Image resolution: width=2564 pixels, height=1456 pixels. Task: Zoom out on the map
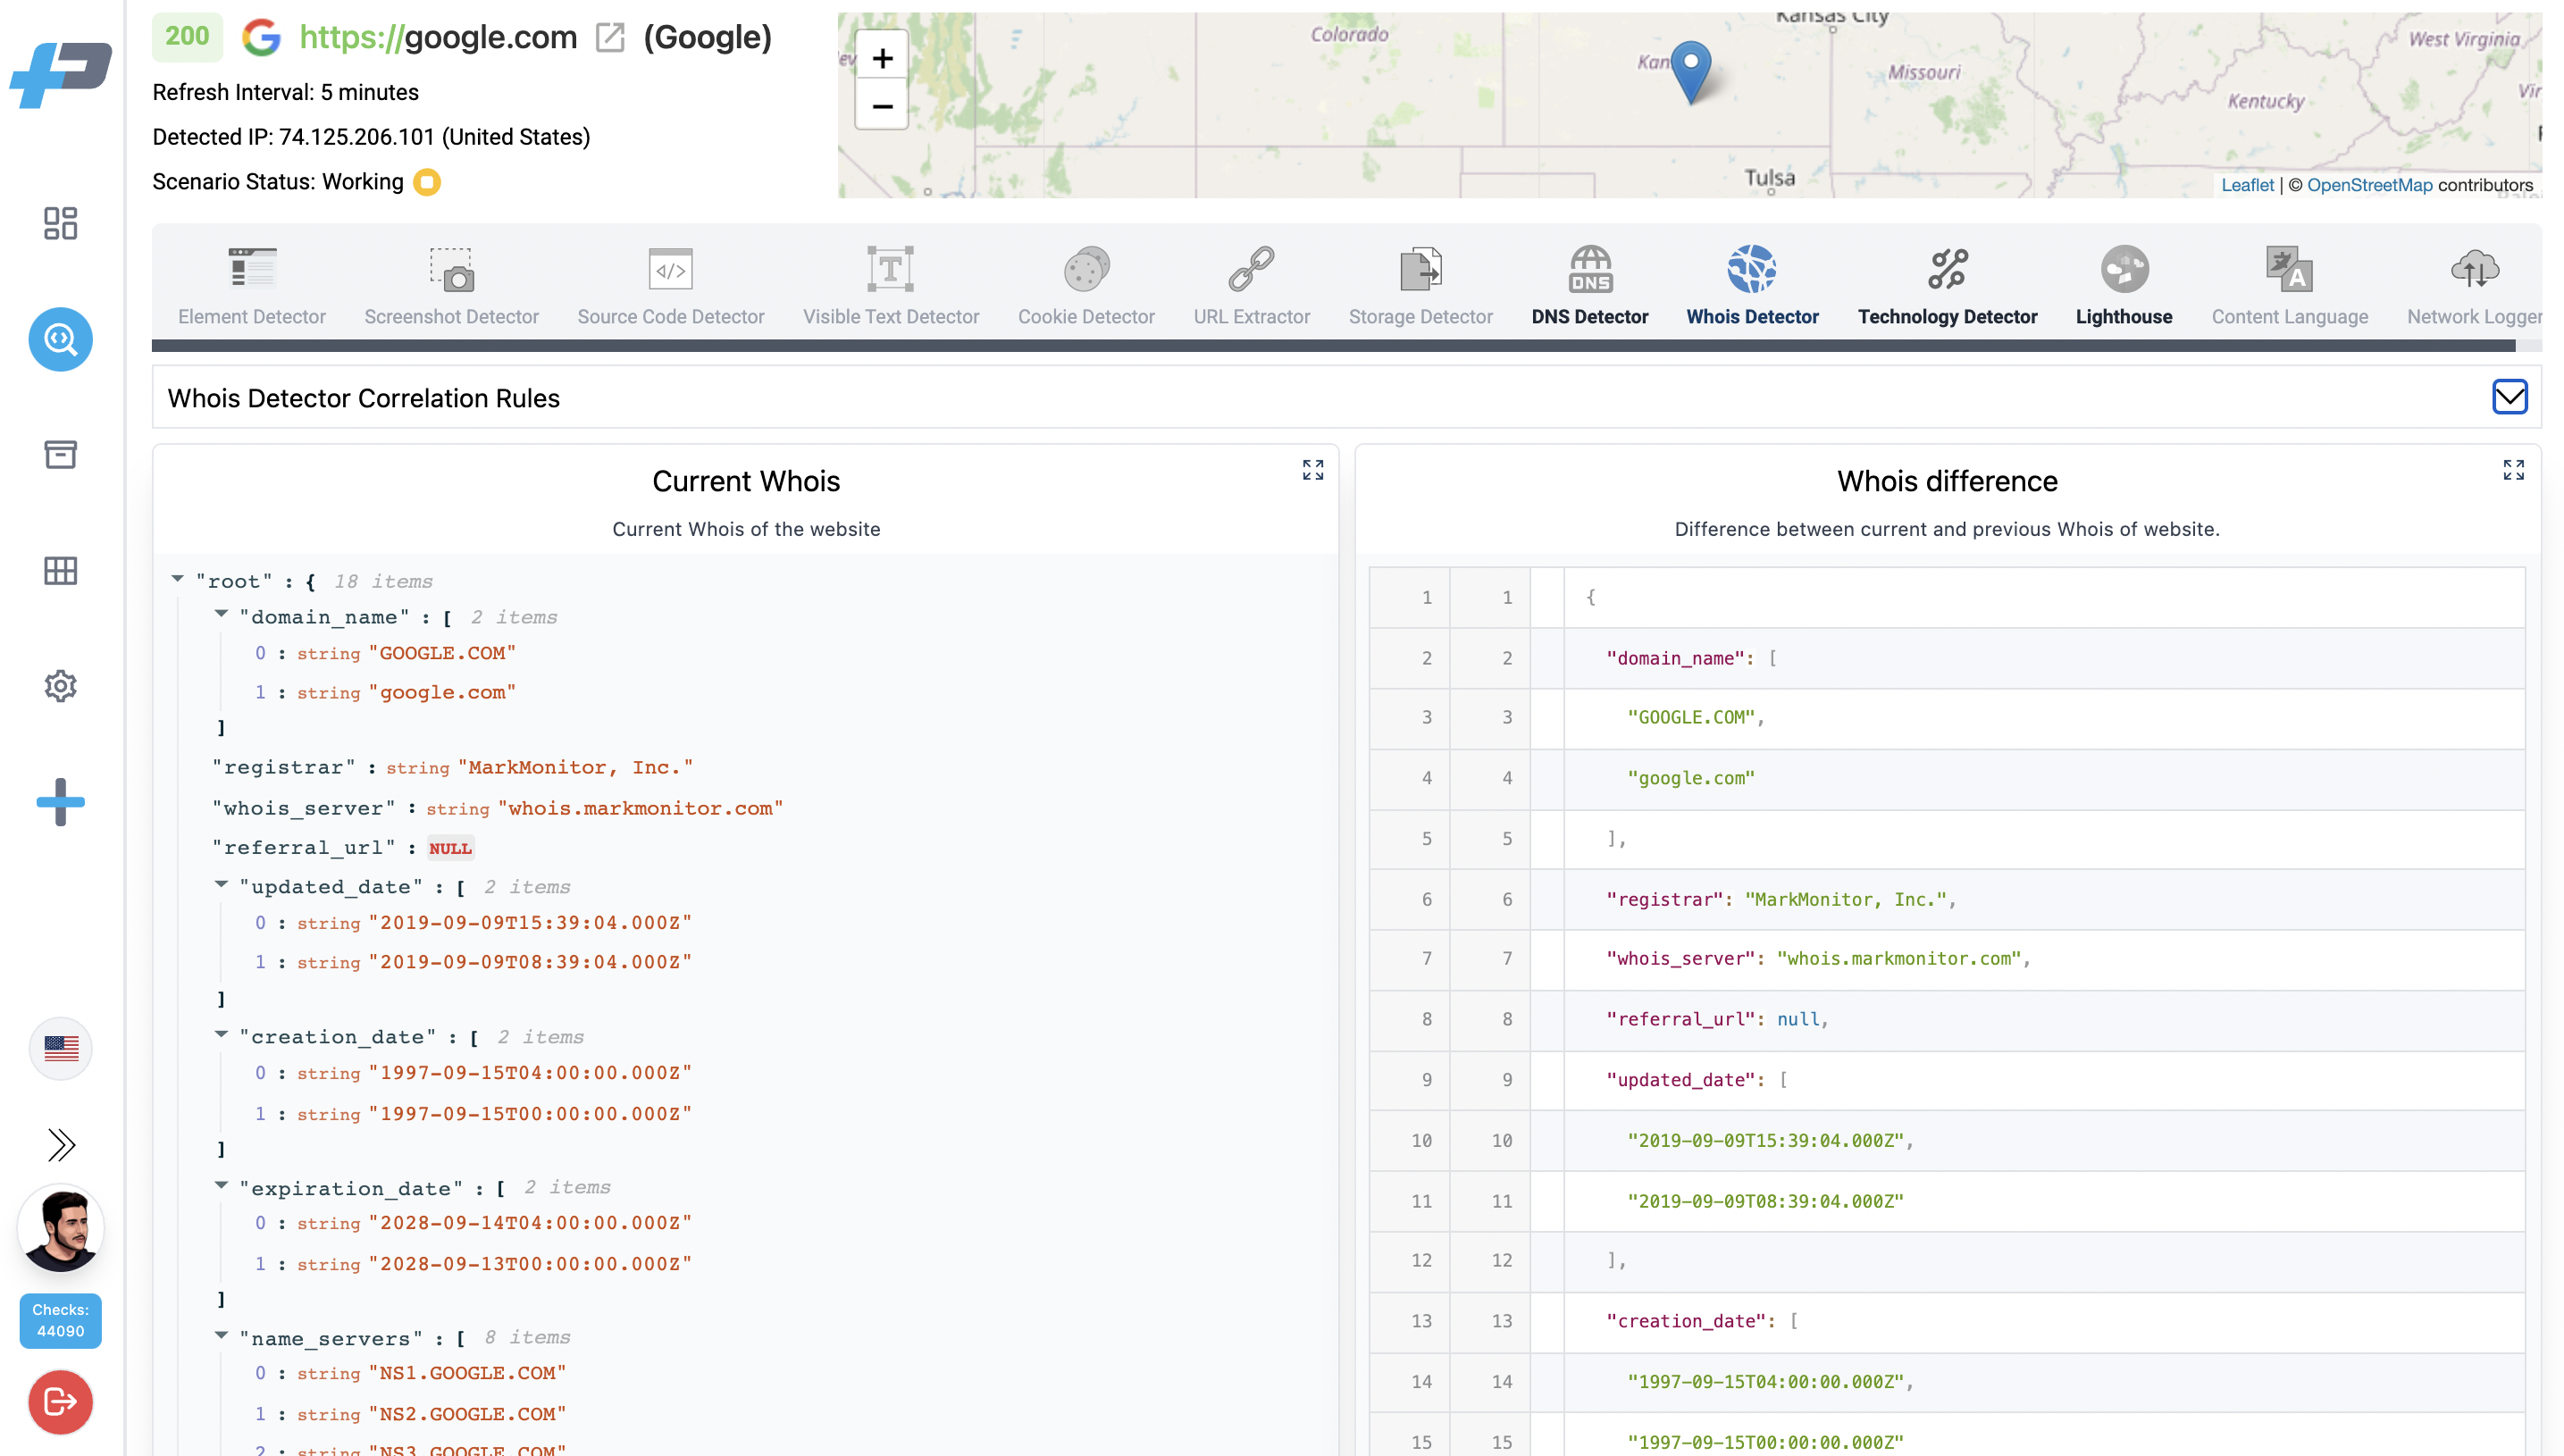pos(881,106)
